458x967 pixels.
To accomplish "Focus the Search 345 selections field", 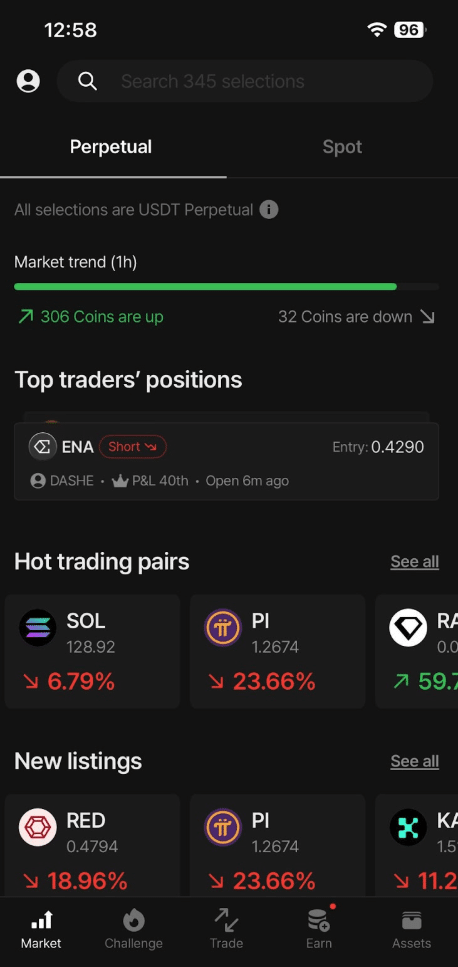I will (x=245, y=81).
